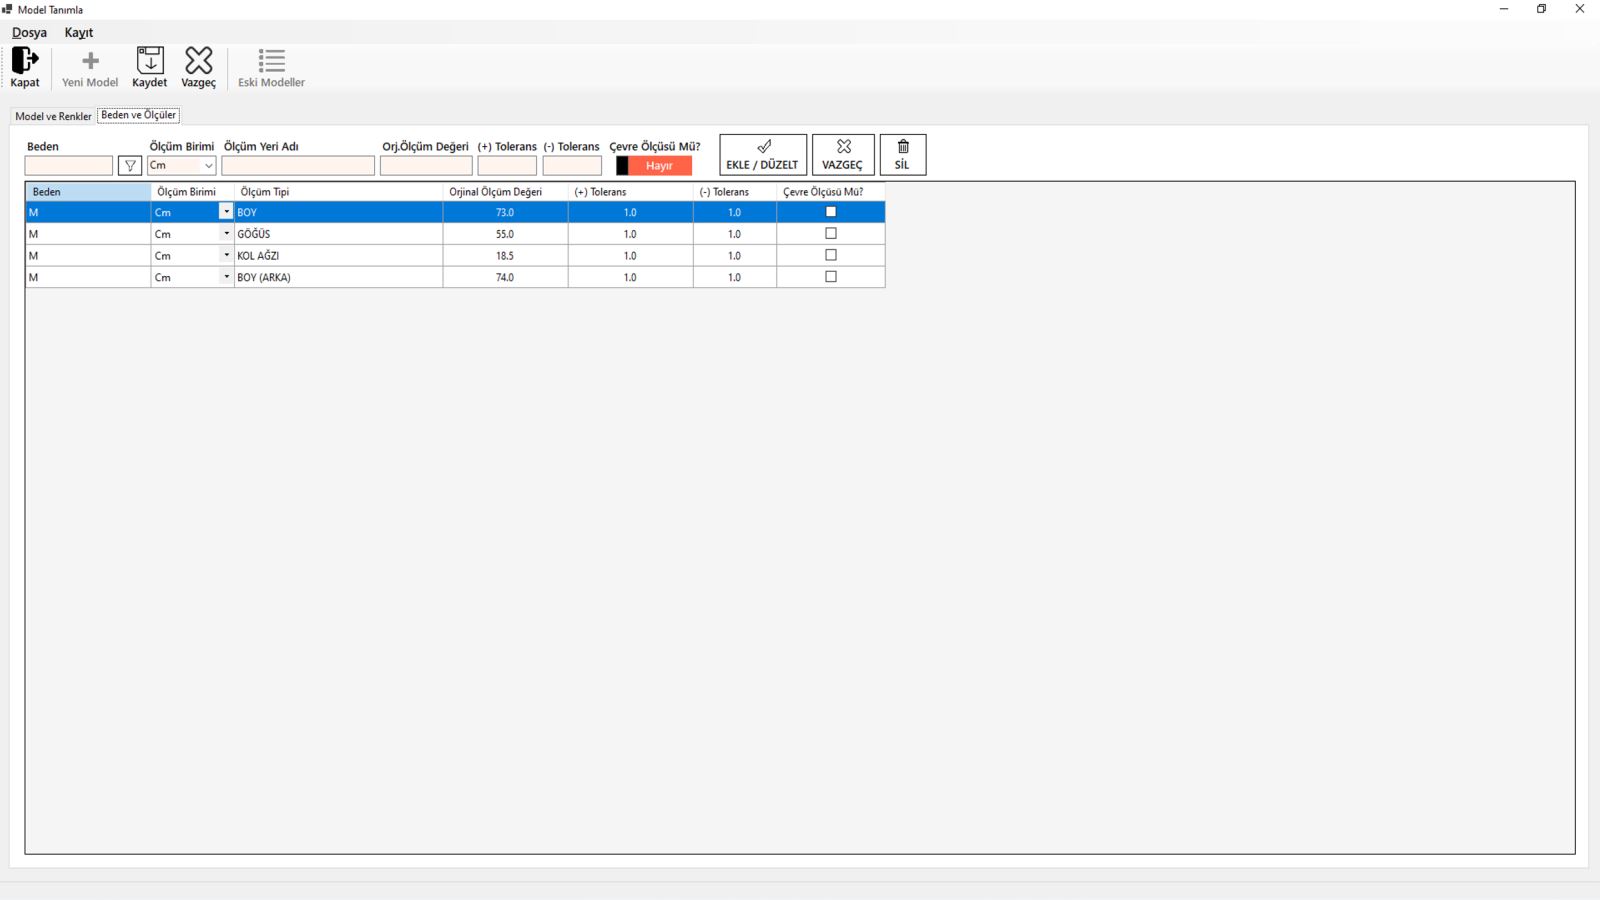The height and width of the screenshot is (900, 1600).
Task: Save using the Kaydet icon
Action: [150, 60]
